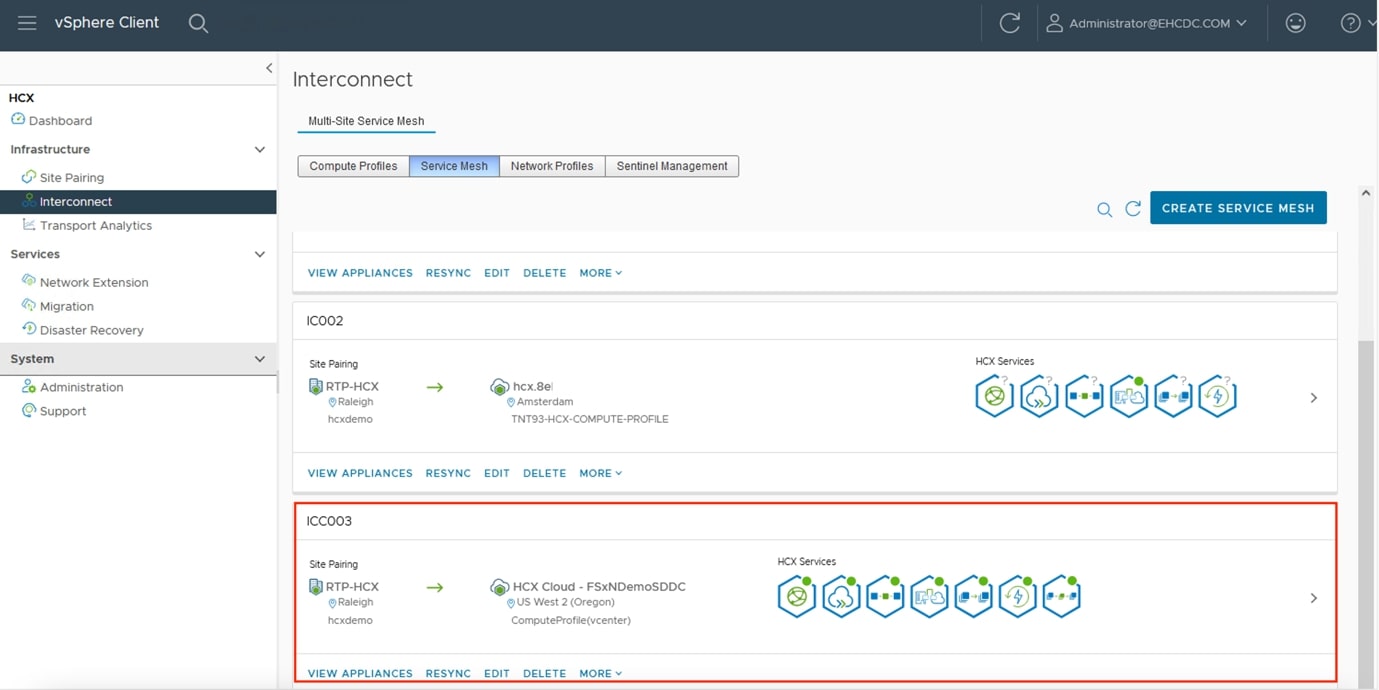Click the service mesh search icon
Viewport: 1379px width, 690px height.
(1104, 209)
